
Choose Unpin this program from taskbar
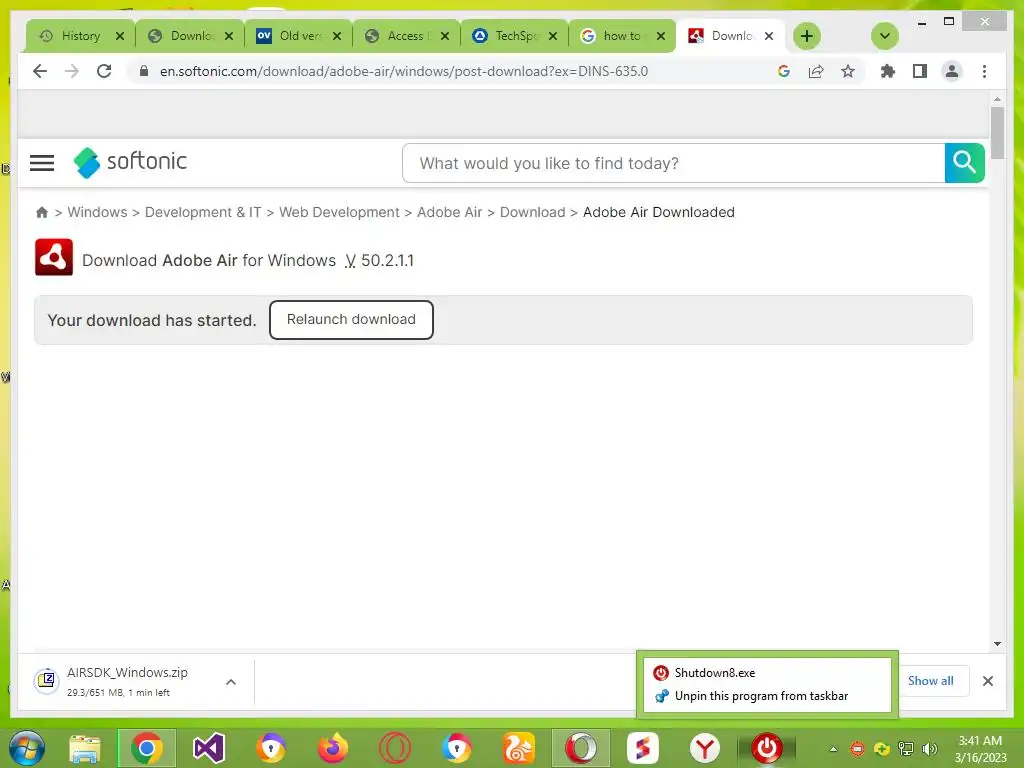click(x=767, y=696)
